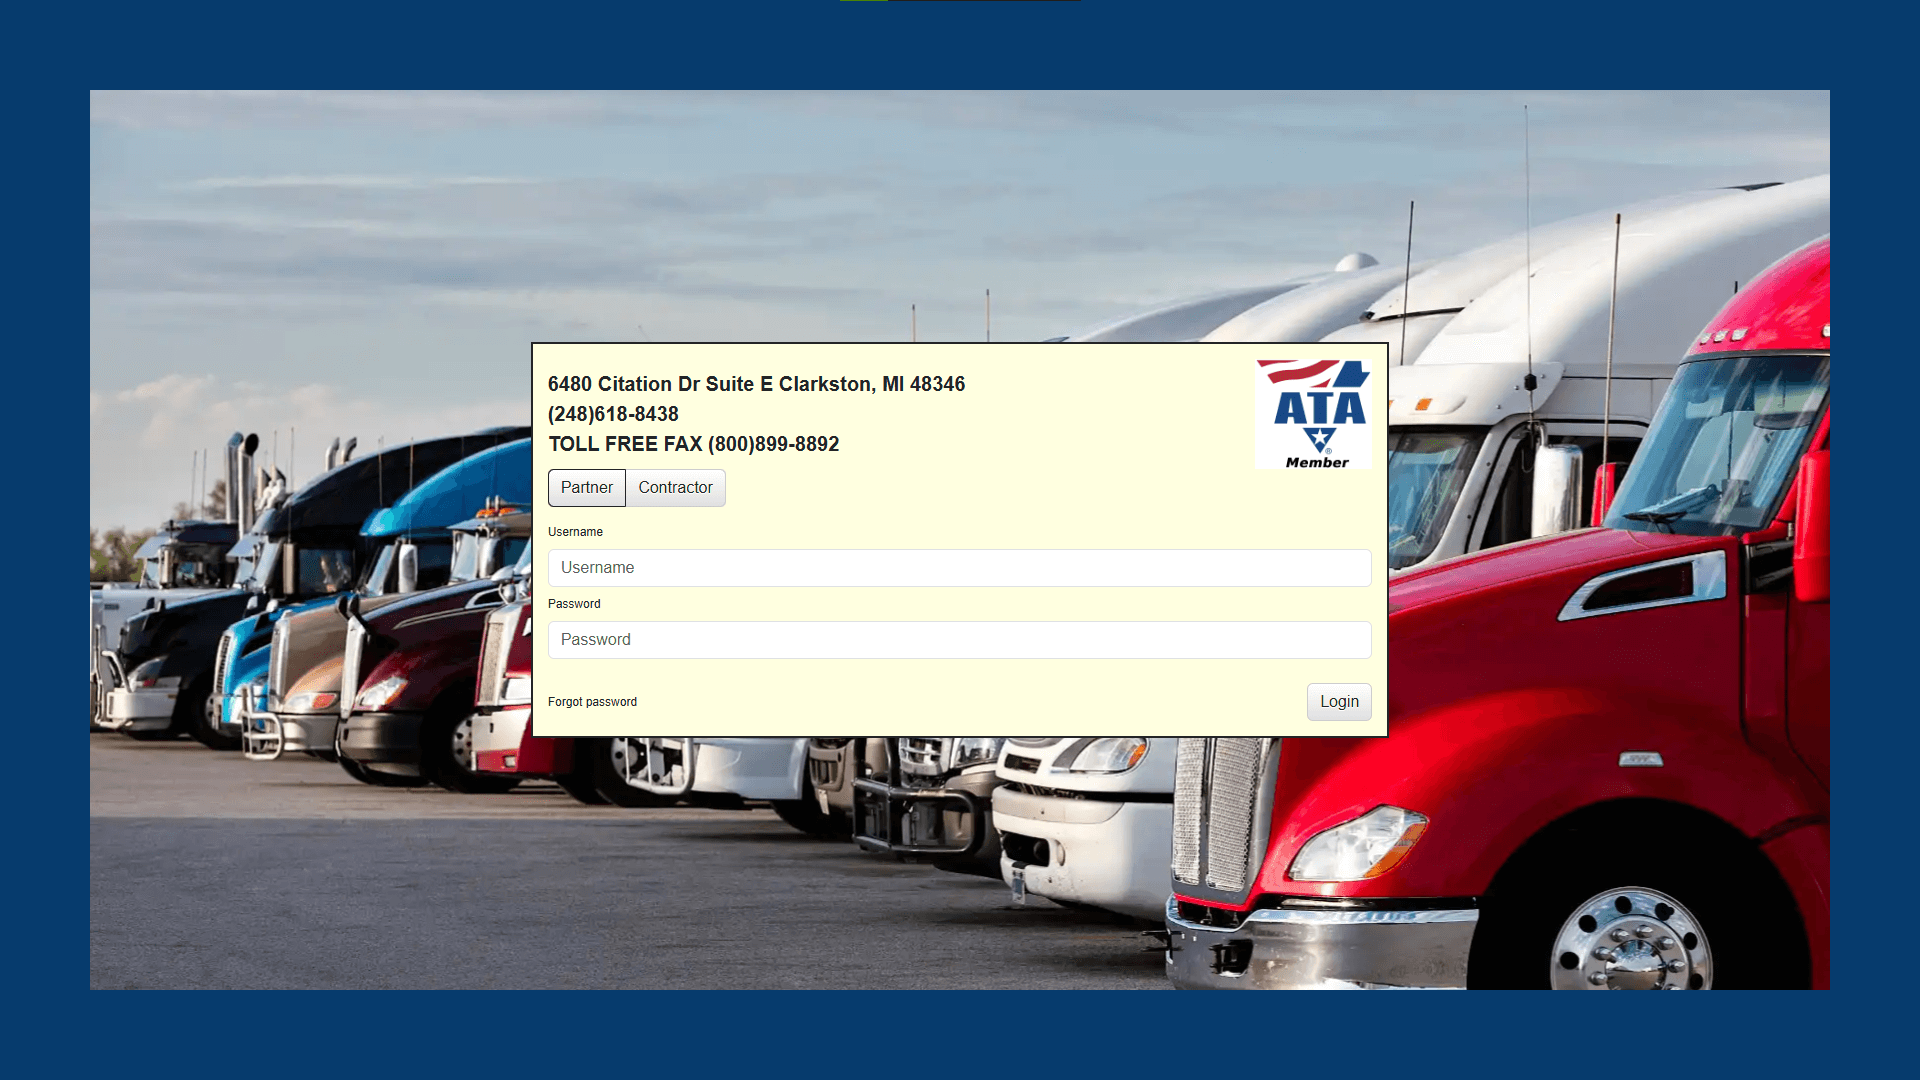Switch to the Contractor login type
1920x1080 pixels.
[x=676, y=488]
